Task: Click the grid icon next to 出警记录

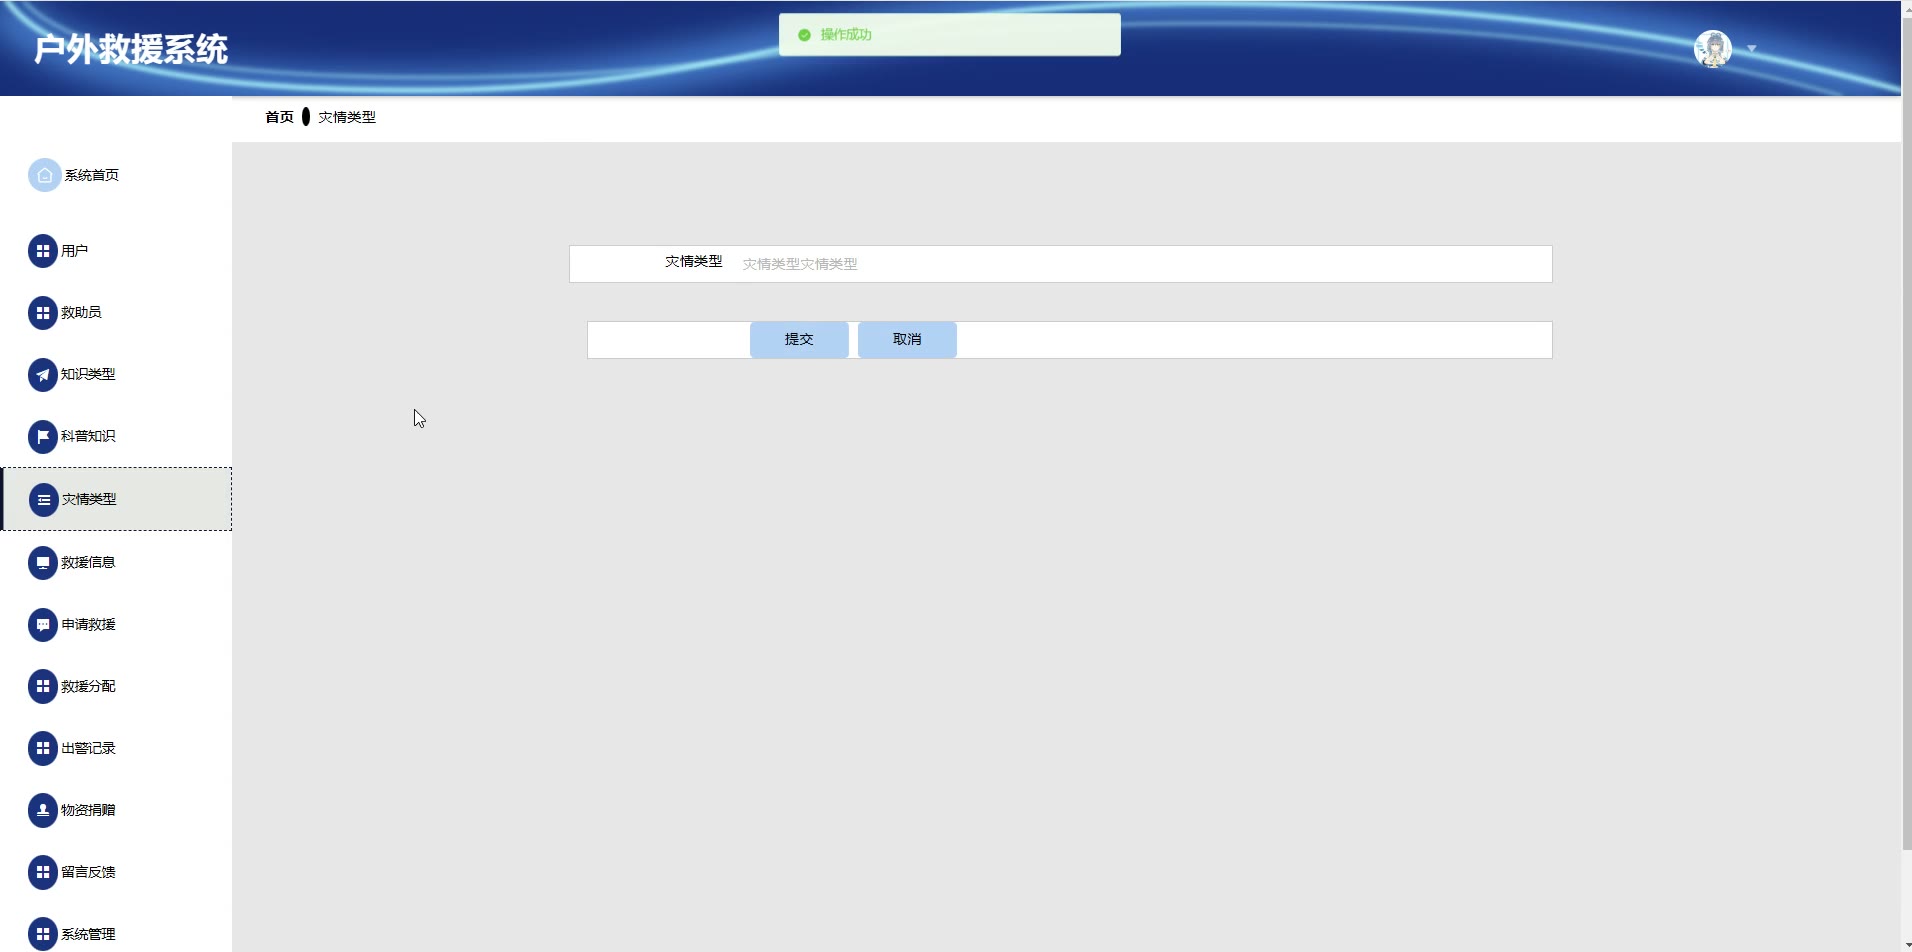Action: pyautogui.click(x=43, y=749)
